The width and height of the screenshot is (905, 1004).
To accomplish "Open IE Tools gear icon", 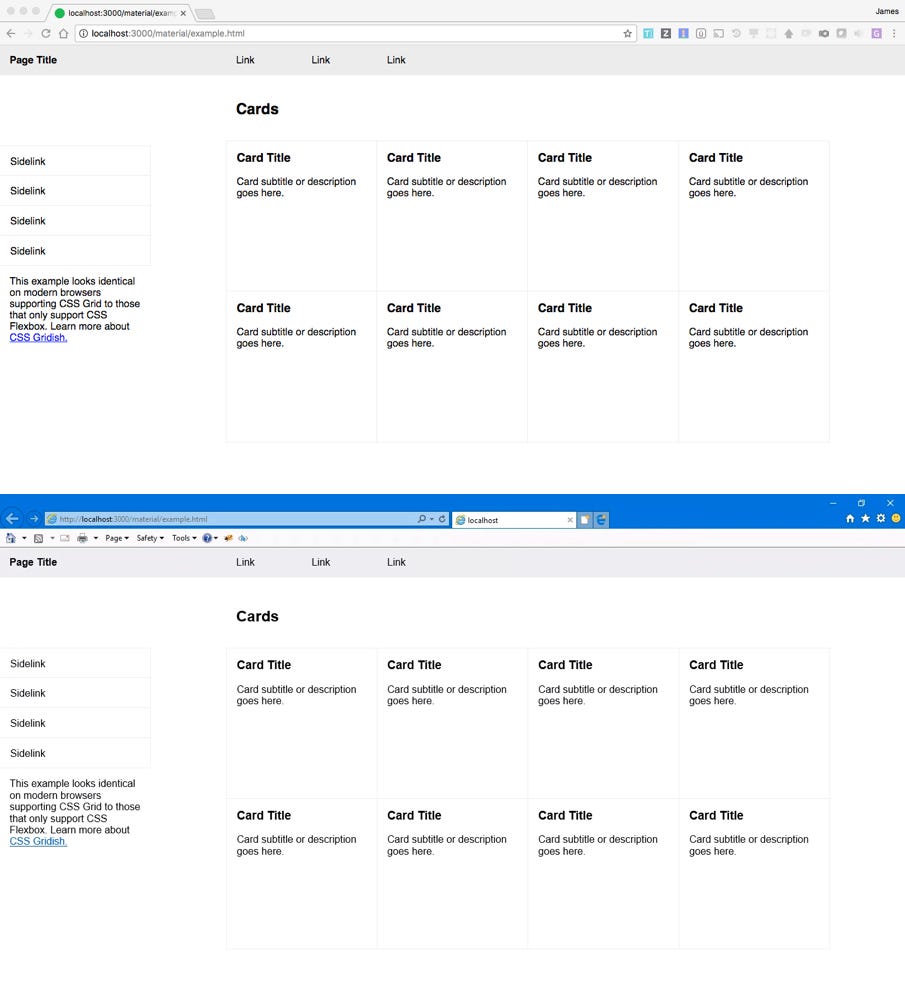I will pos(881,519).
